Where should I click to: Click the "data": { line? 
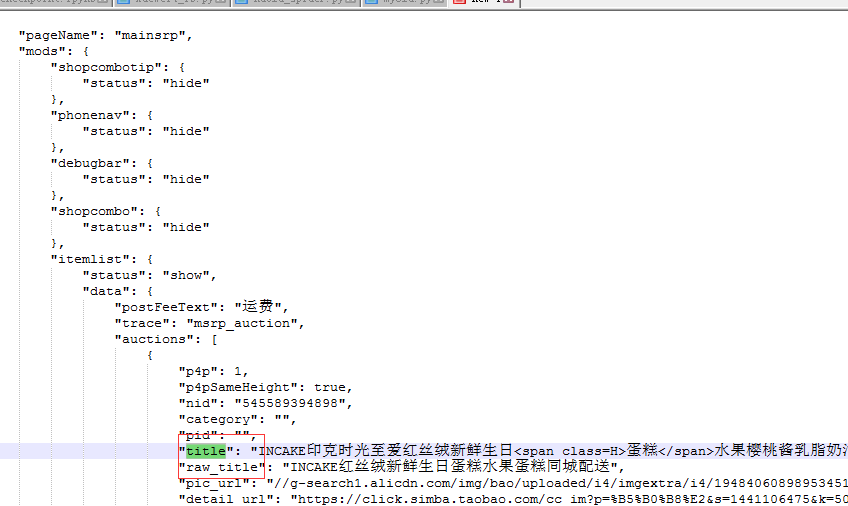[117, 291]
